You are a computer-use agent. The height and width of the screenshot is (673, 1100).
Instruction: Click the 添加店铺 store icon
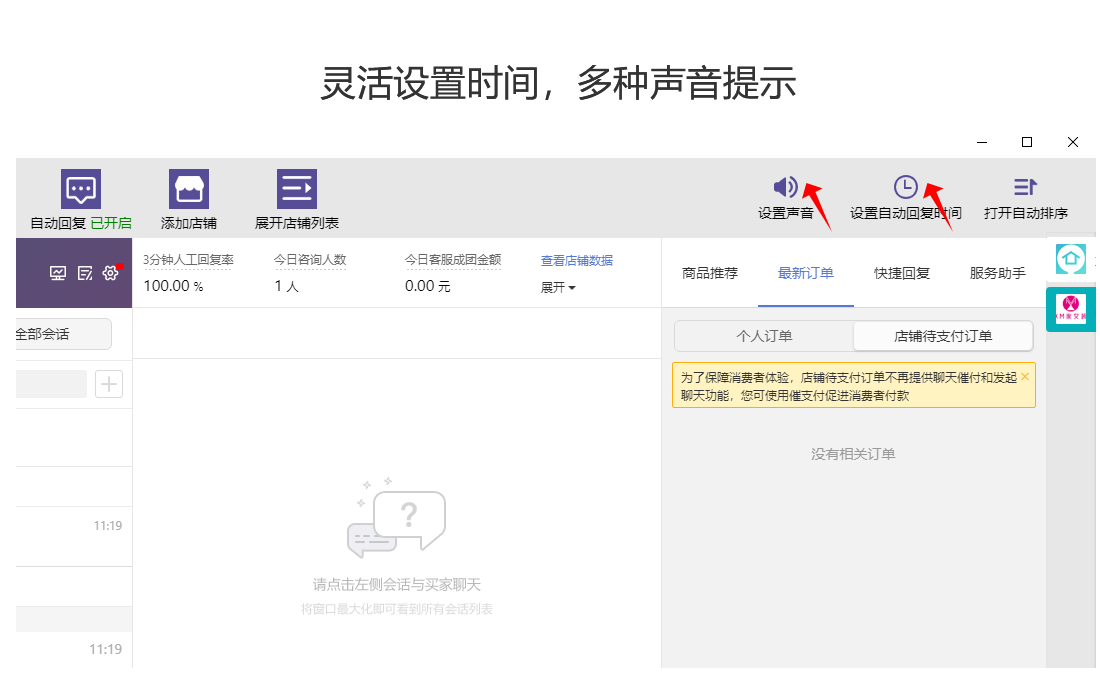tap(188, 189)
